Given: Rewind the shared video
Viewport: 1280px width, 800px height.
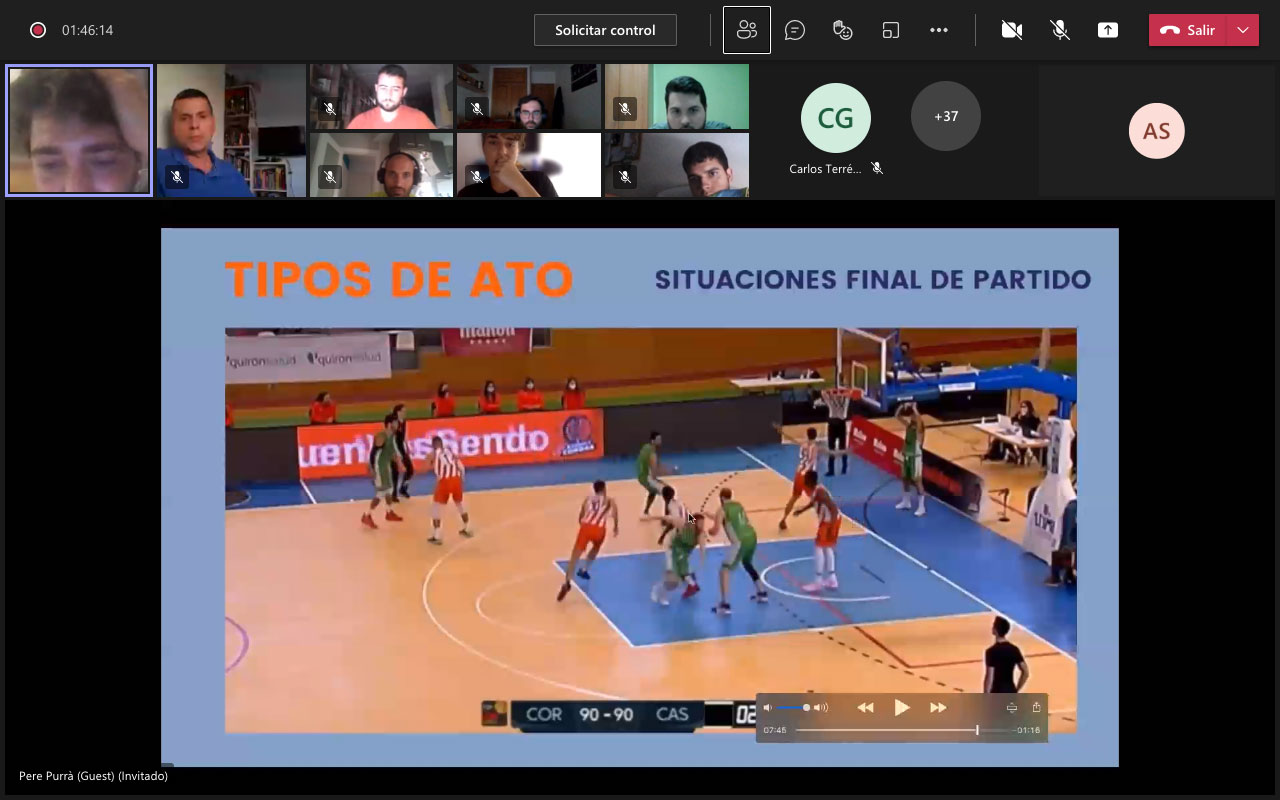Looking at the screenshot, I should coord(866,707).
